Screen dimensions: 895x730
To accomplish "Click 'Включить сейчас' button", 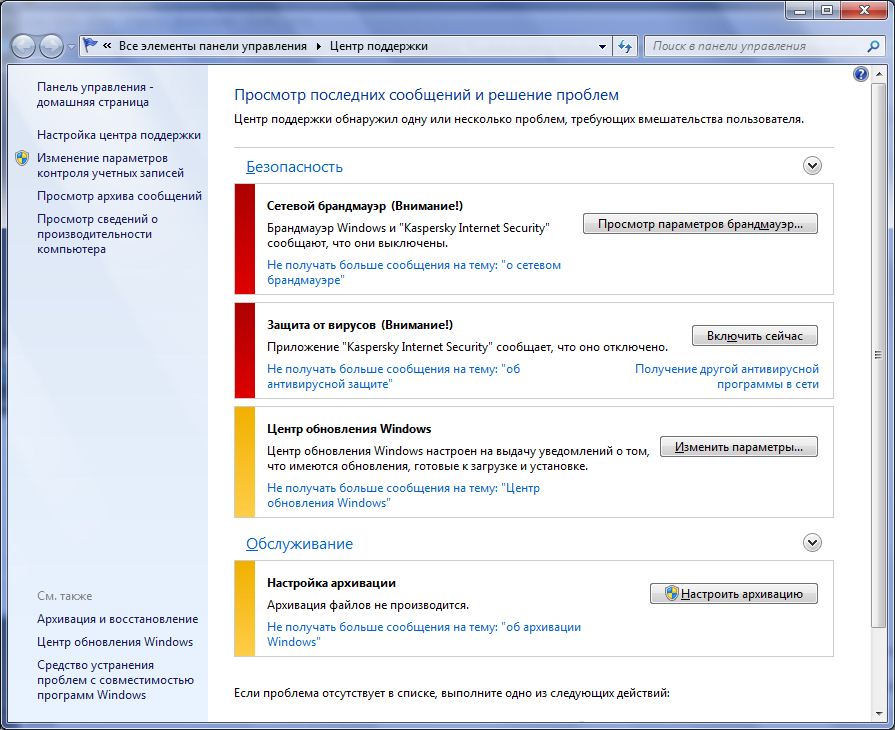I will 755,336.
